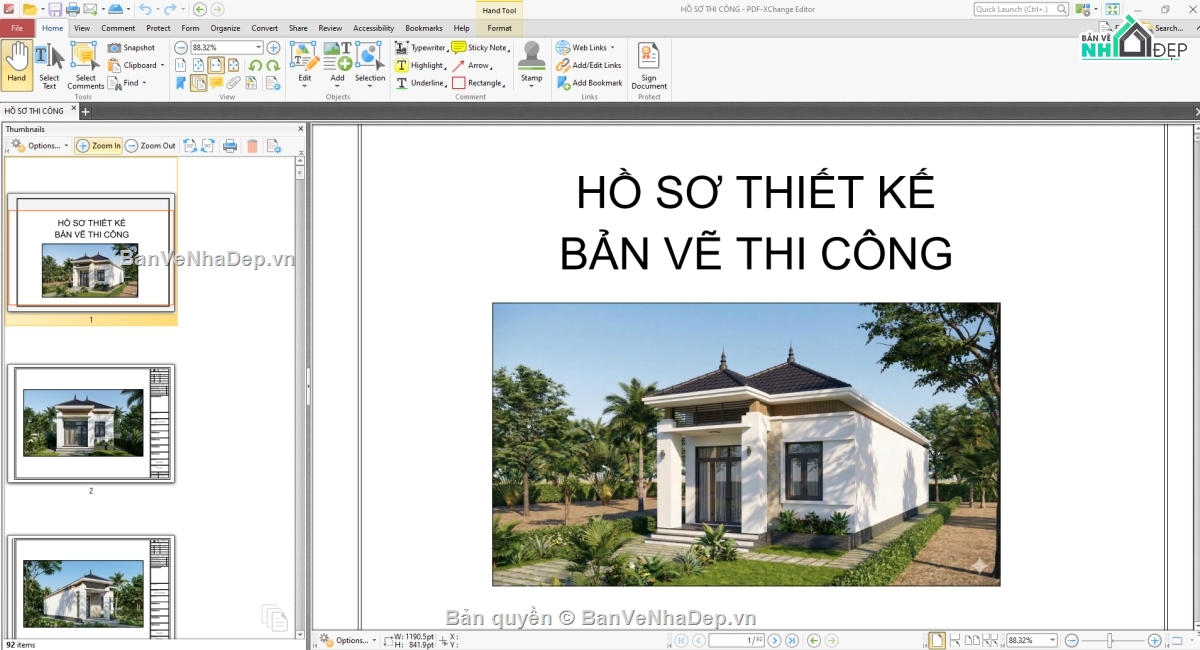Toggle Fit Width page mode in the View group

[x=215, y=65]
